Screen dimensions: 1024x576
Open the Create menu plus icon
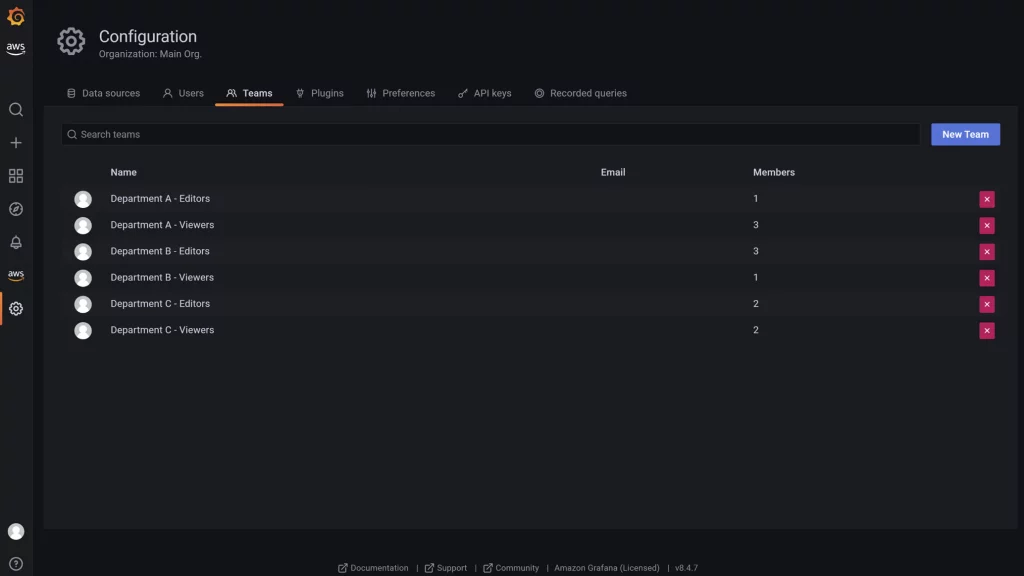15,142
